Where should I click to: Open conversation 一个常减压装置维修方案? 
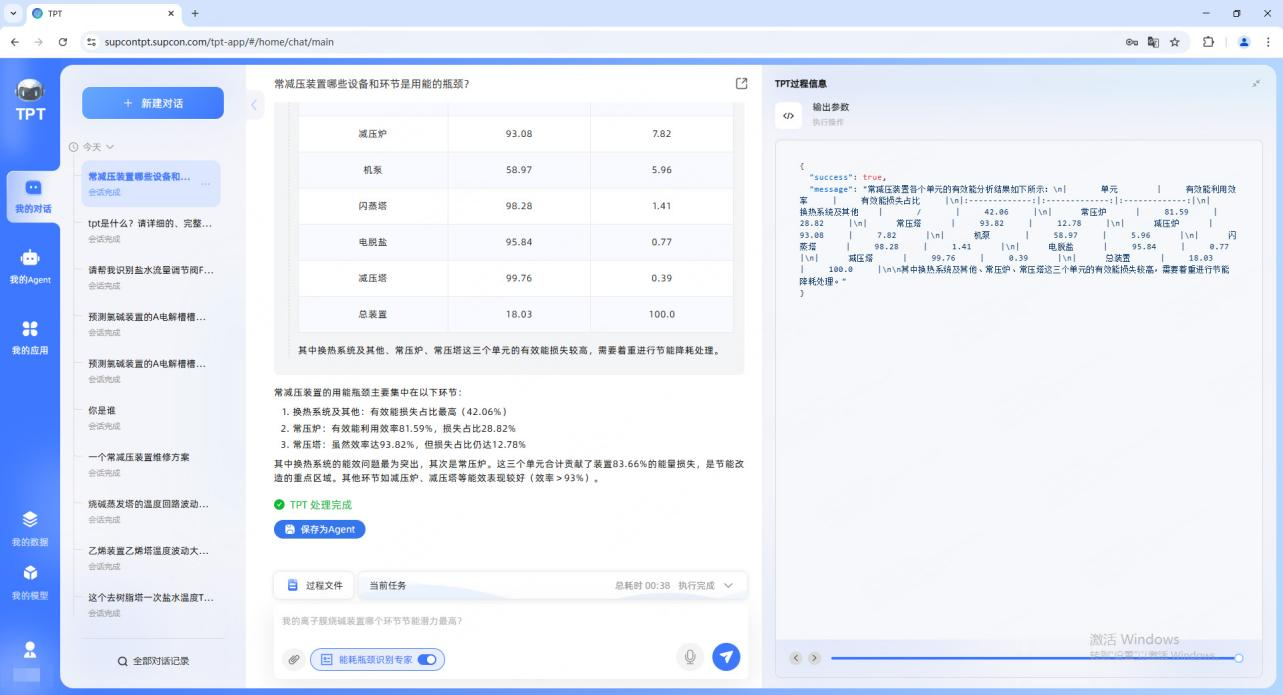(150, 464)
